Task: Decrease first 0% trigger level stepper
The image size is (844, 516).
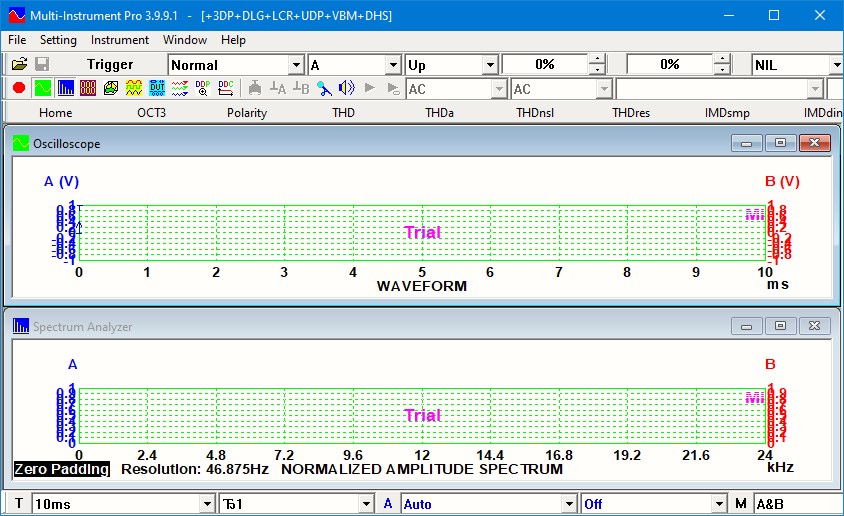Action: 597,69
